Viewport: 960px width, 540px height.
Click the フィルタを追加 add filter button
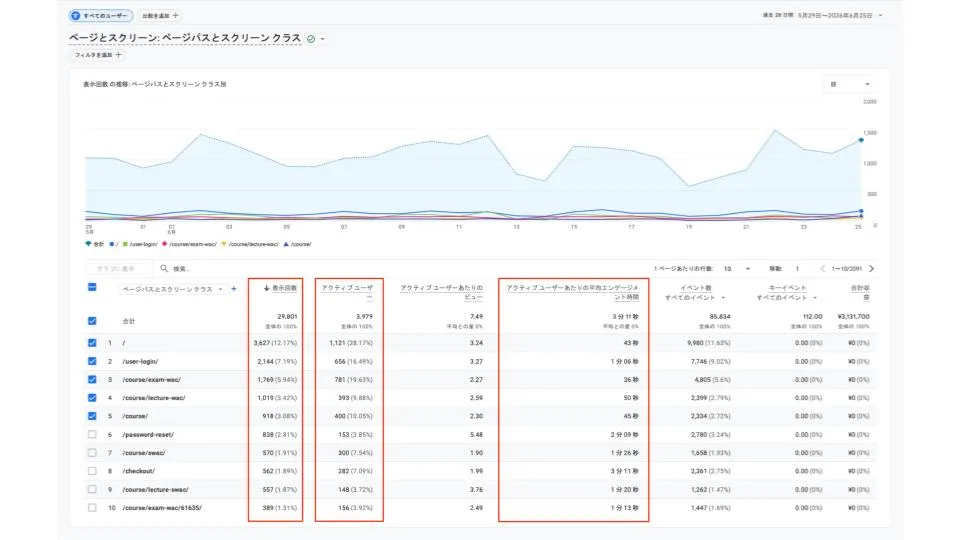pyautogui.click(x=98, y=55)
